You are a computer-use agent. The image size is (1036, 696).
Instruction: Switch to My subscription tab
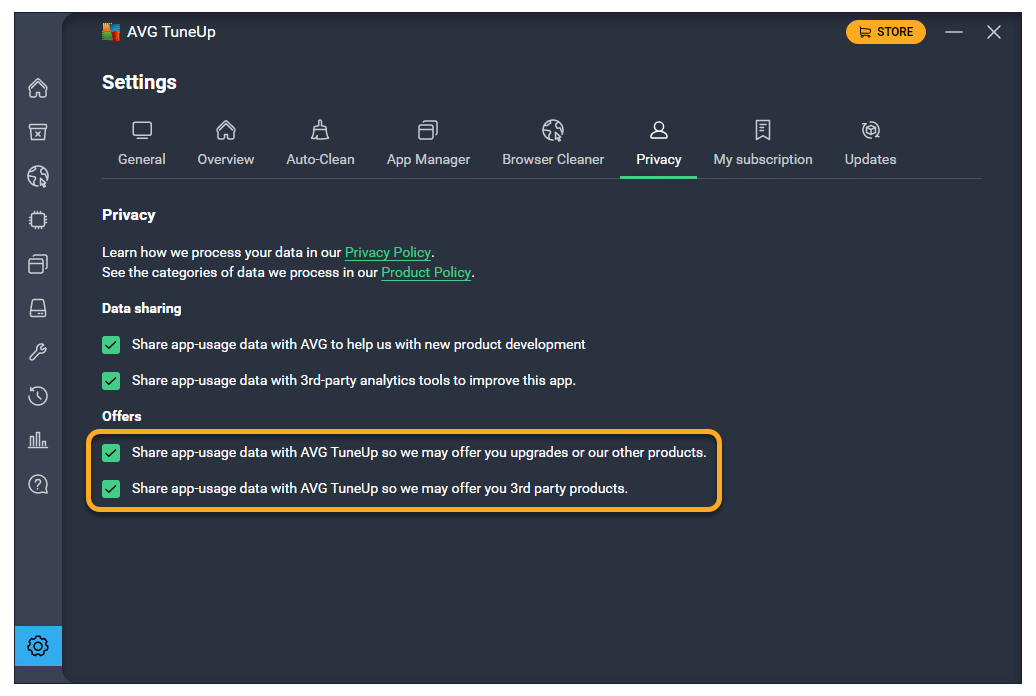point(763,144)
